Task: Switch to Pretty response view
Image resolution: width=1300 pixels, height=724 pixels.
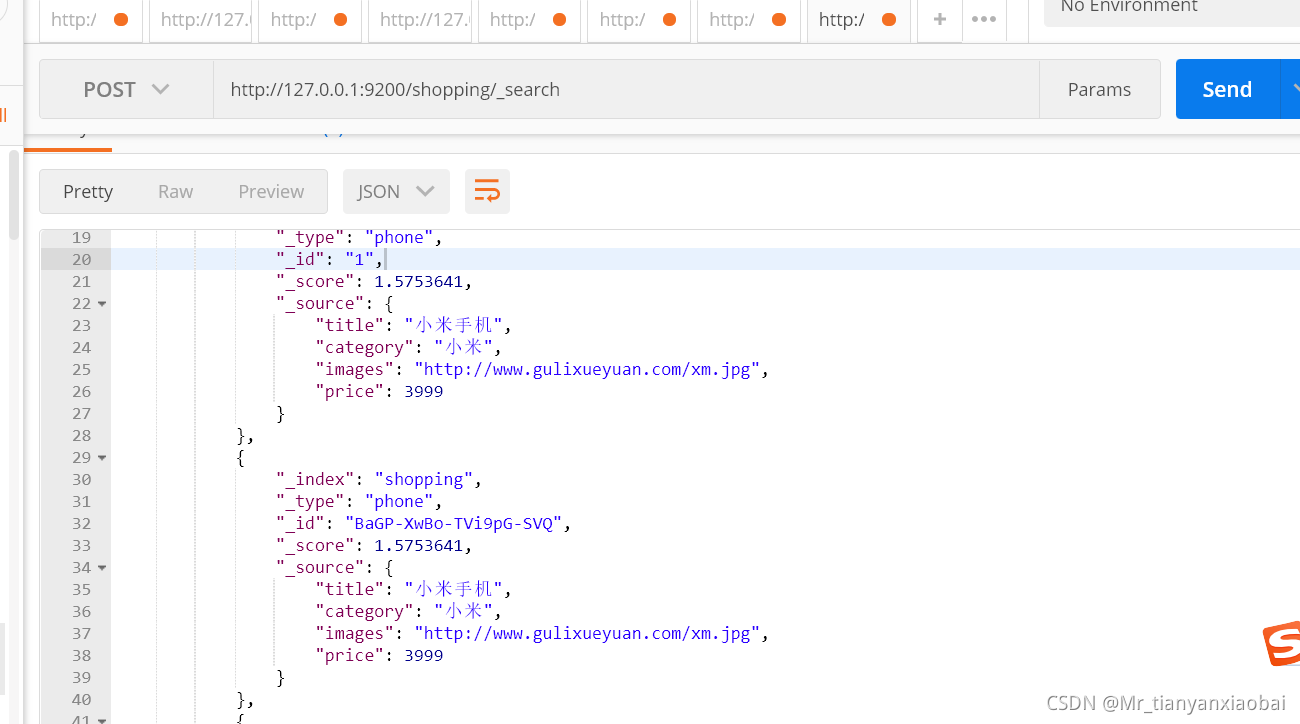Action: pos(88,191)
